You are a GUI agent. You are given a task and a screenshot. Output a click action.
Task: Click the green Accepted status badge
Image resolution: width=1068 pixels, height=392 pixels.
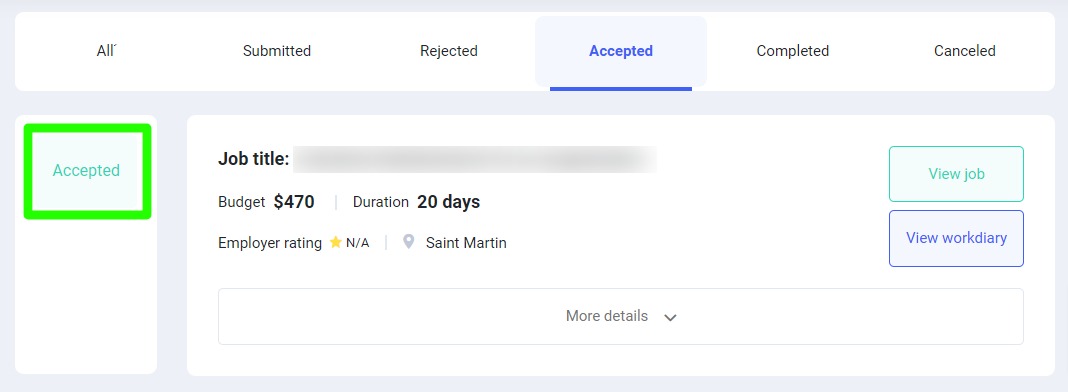(x=87, y=171)
